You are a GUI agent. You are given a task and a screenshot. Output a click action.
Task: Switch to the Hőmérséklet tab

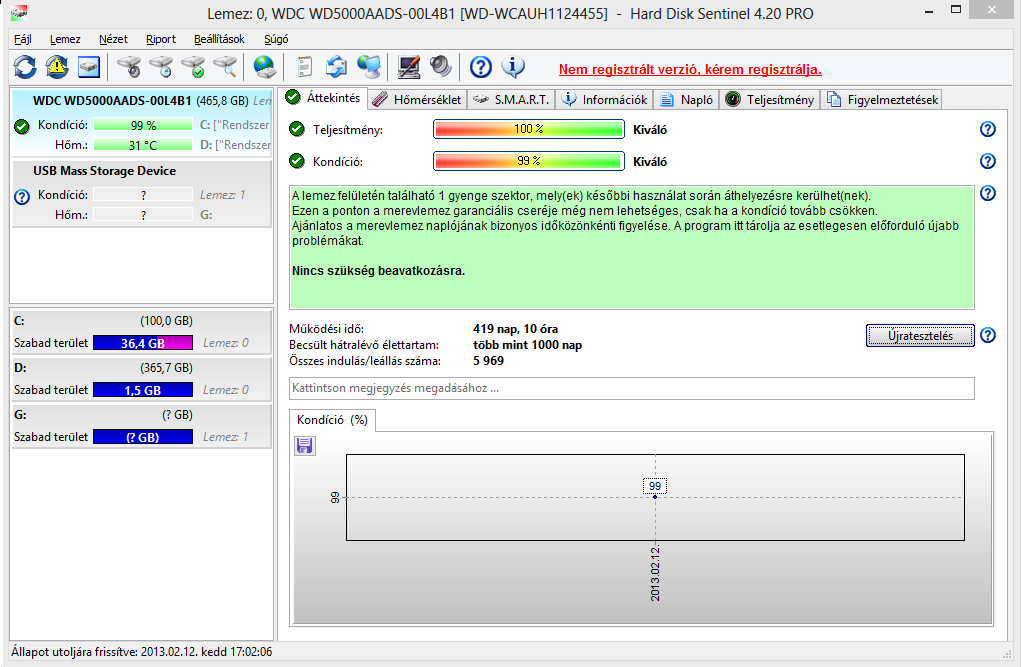417,100
